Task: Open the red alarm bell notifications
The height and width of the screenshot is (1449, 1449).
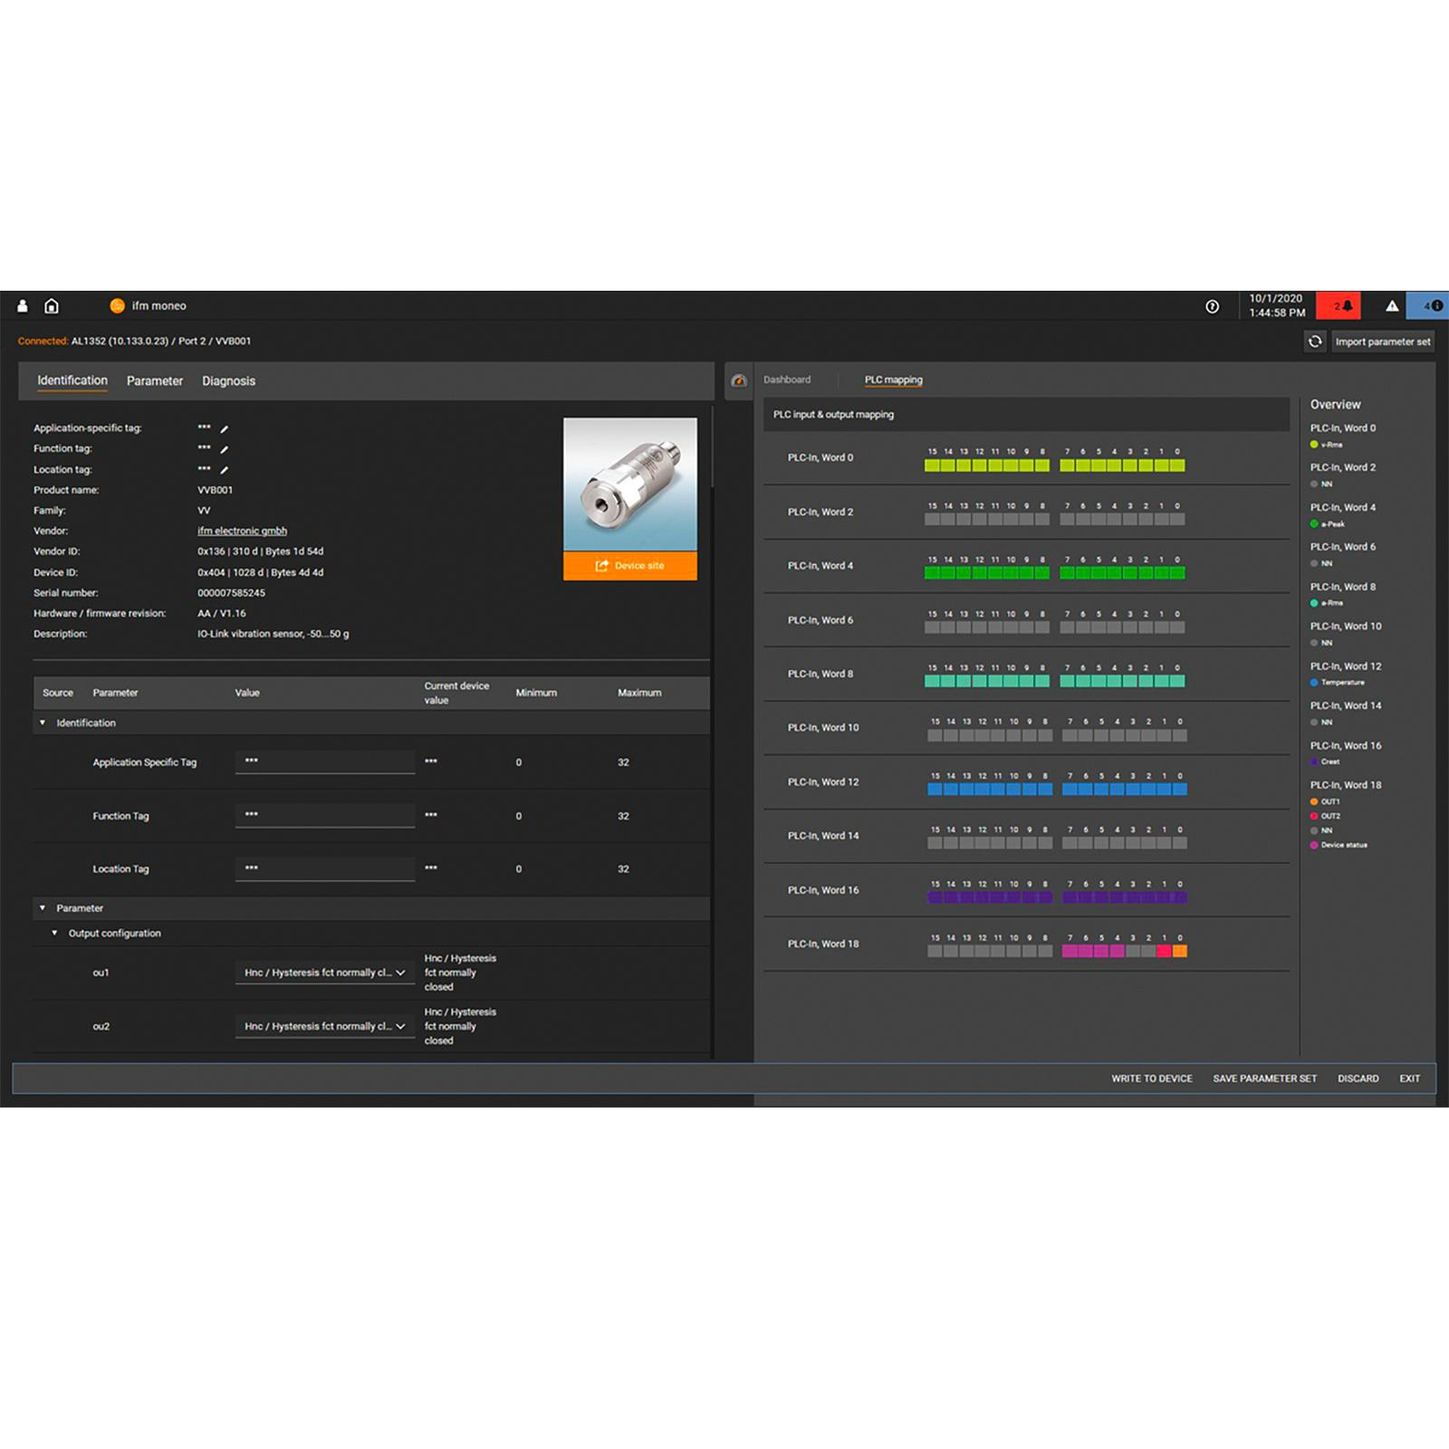Action: 1340,306
